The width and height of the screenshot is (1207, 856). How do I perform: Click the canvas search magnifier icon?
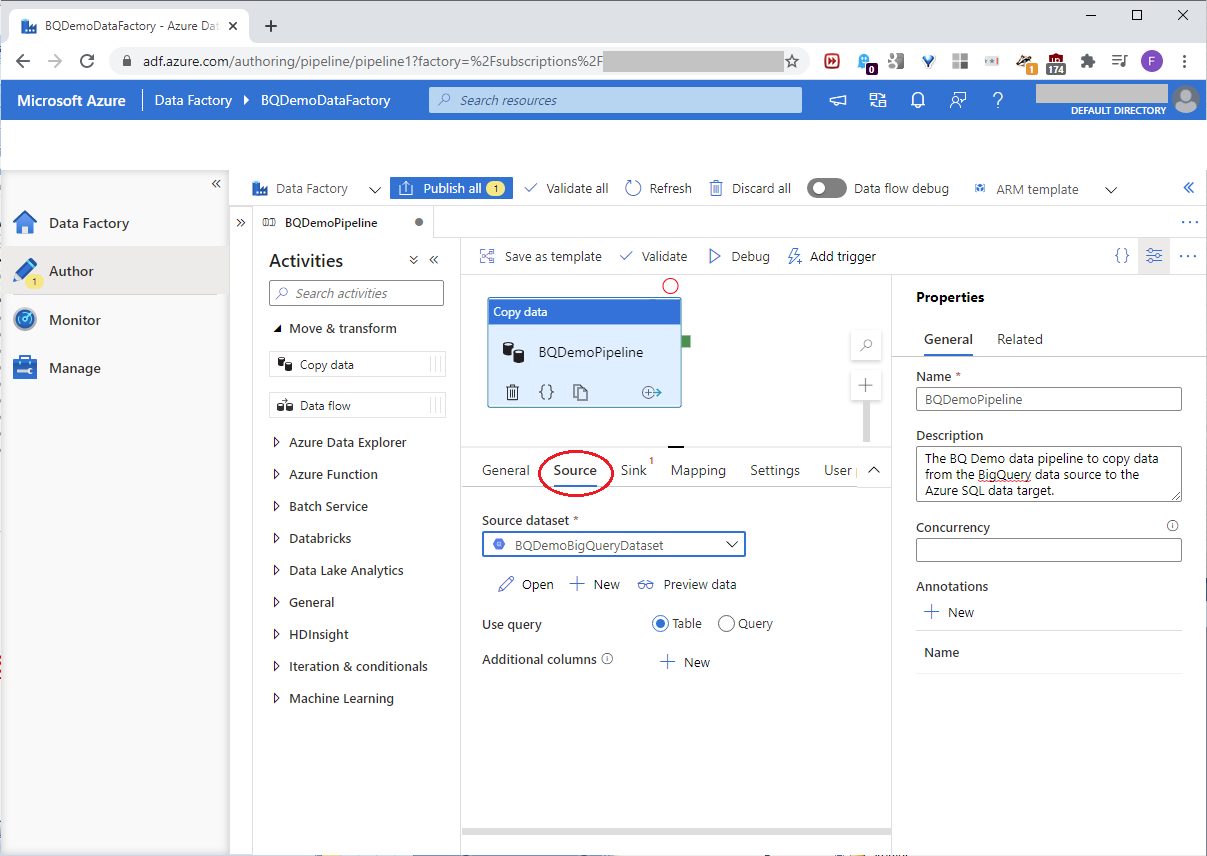tap(866, 346)
